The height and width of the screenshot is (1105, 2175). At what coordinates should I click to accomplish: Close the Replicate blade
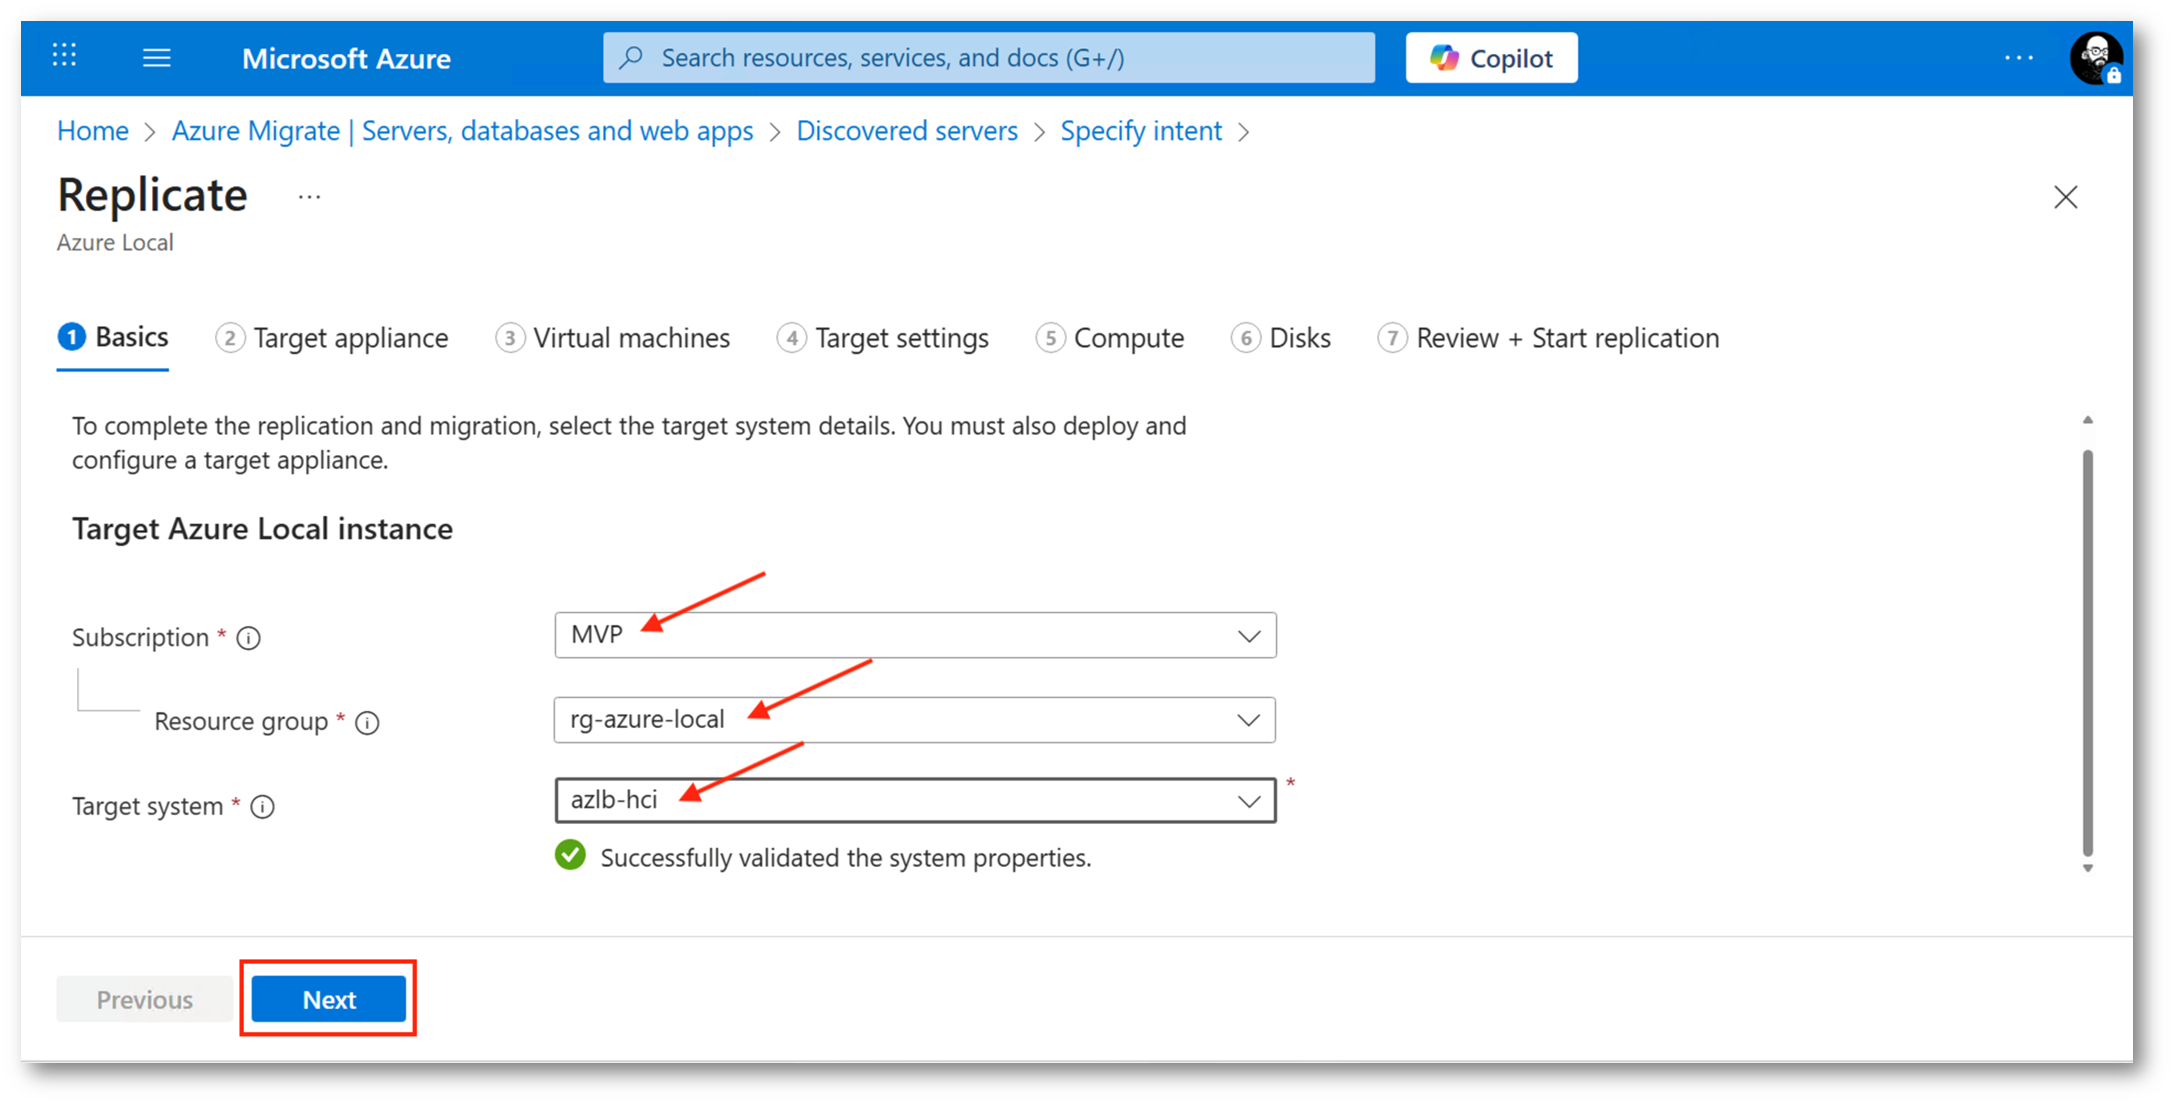2065,197
